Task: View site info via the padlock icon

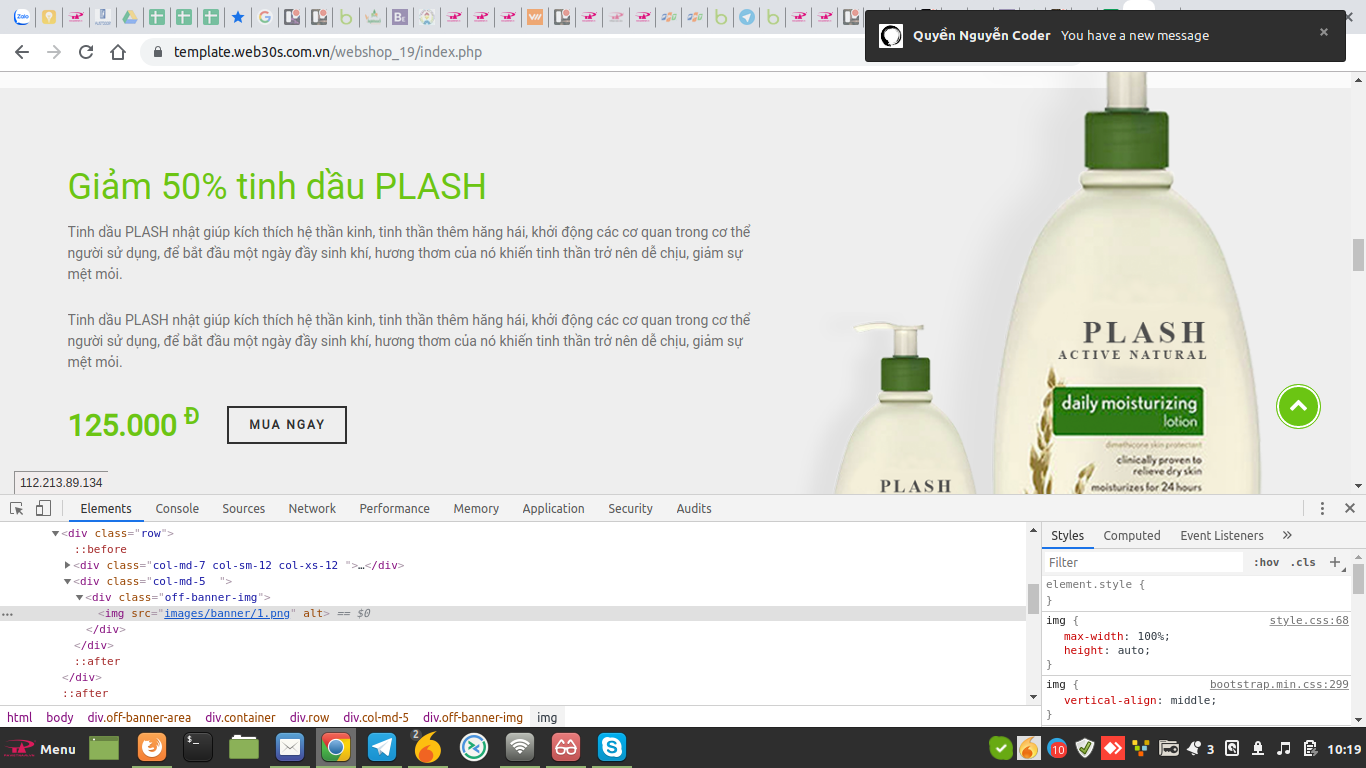Action: pos(157,52)
